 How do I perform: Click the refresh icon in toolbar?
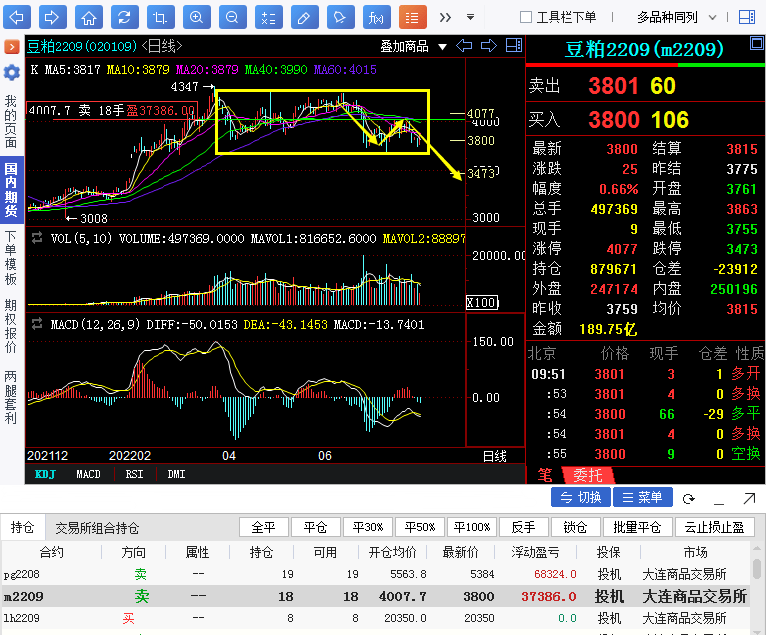click(124, 17)
